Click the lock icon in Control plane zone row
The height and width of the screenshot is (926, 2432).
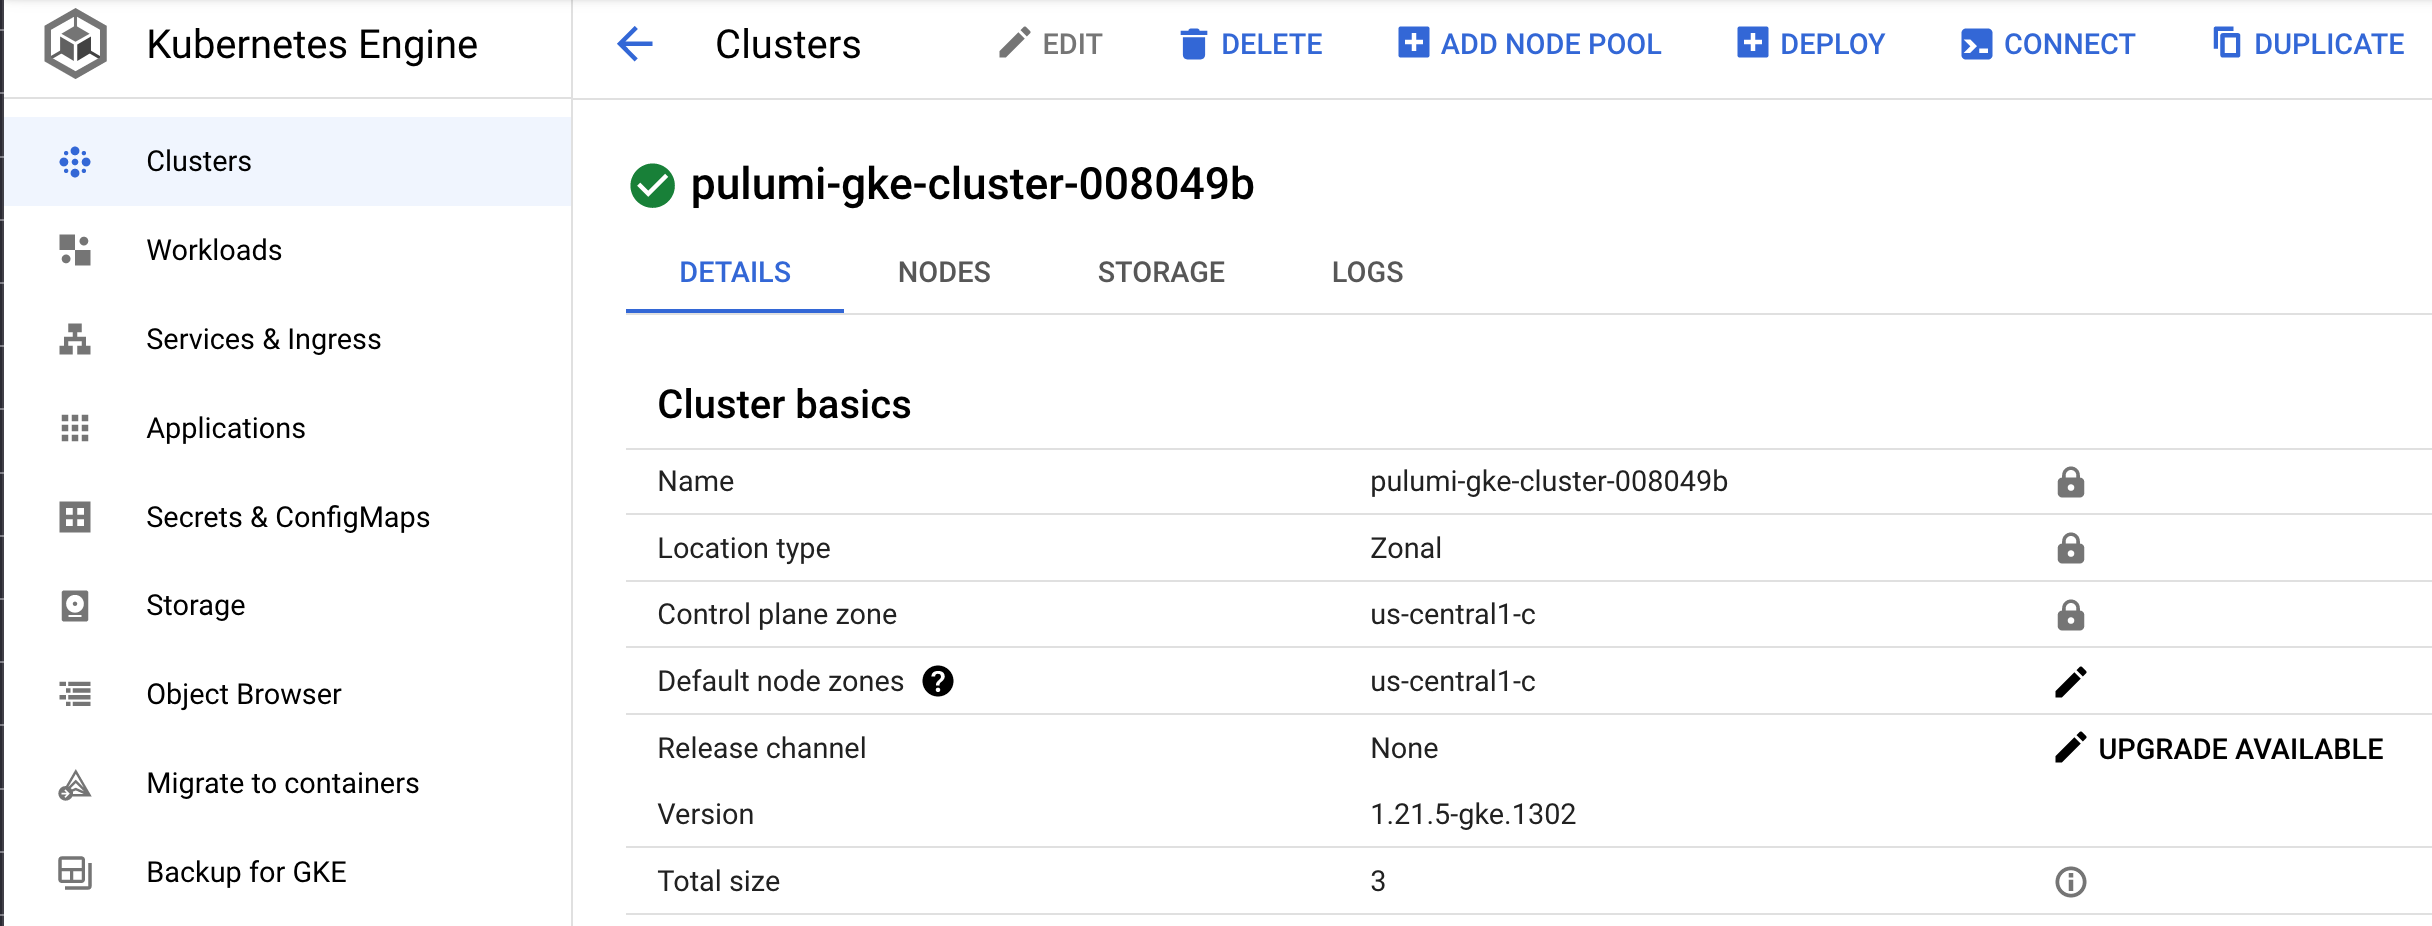coord(2070,614)
